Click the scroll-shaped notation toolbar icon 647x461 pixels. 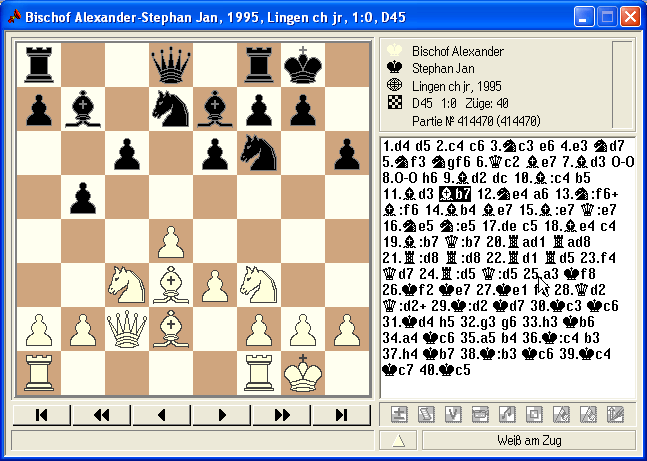coord(426,415)
